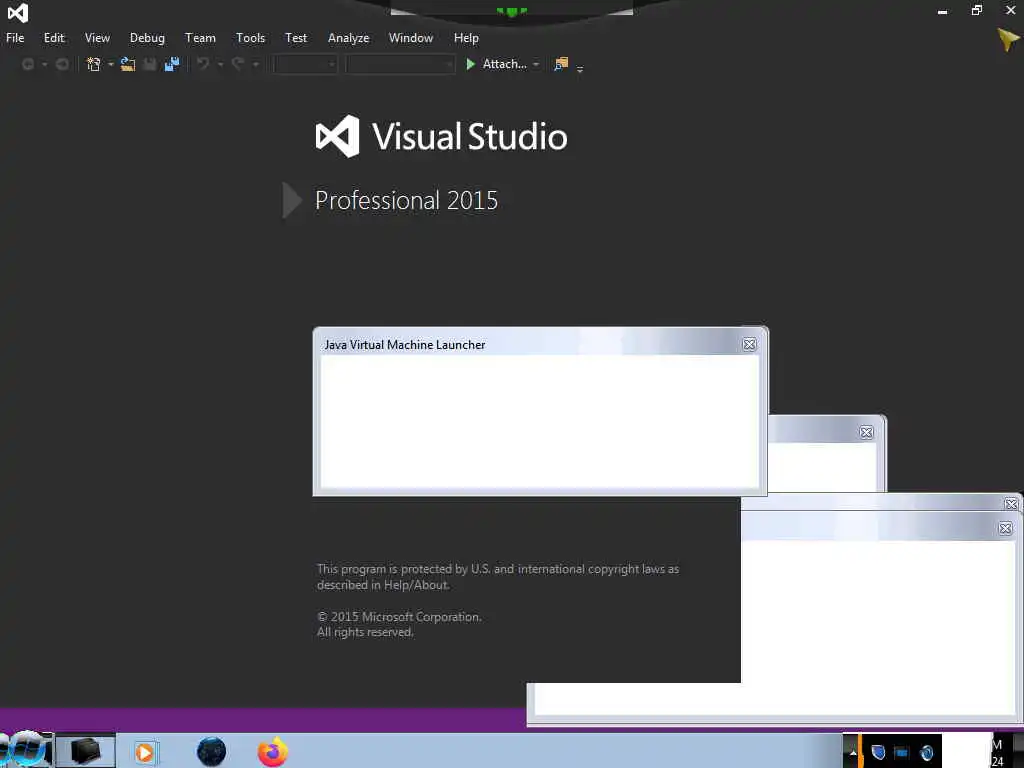Click the Navigate Forward toolbar icon
This screenshot has width=1024, height=768.
click(x=63, y=64)
